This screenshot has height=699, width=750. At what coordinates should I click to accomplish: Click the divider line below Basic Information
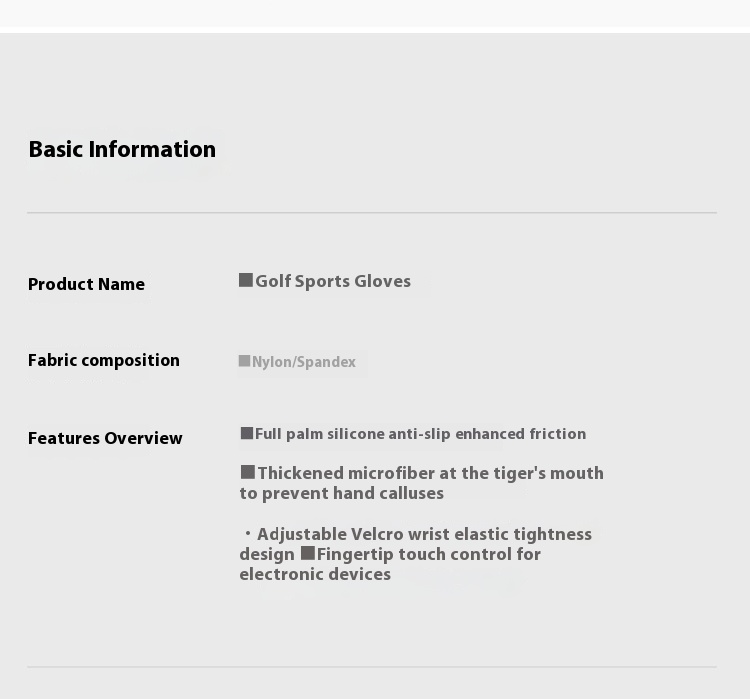(372, 213)
